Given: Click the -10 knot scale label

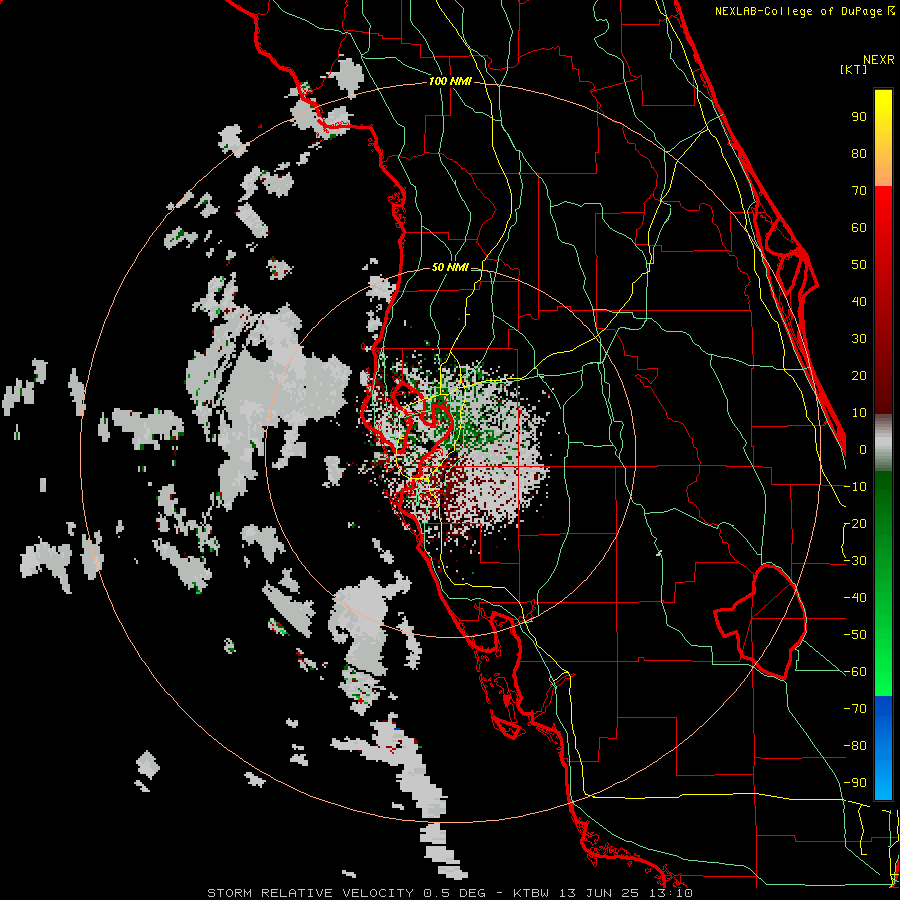Looking at the screenshot, I should (x=855, y=487).
